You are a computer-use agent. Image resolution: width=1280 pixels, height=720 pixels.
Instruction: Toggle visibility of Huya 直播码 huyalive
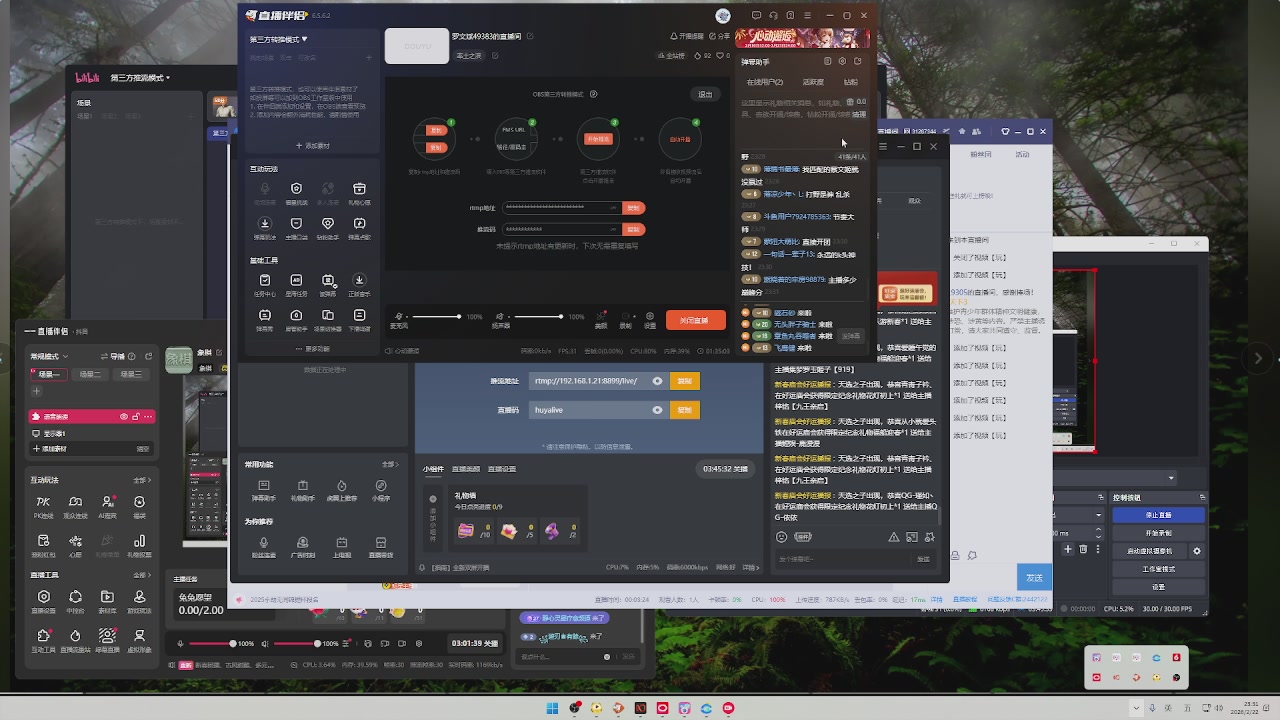pyautogui.click(x=657, y=410)
